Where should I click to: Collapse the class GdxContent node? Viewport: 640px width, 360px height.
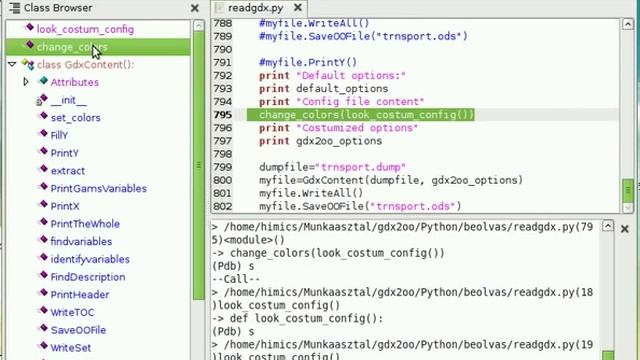pos(12,64)
